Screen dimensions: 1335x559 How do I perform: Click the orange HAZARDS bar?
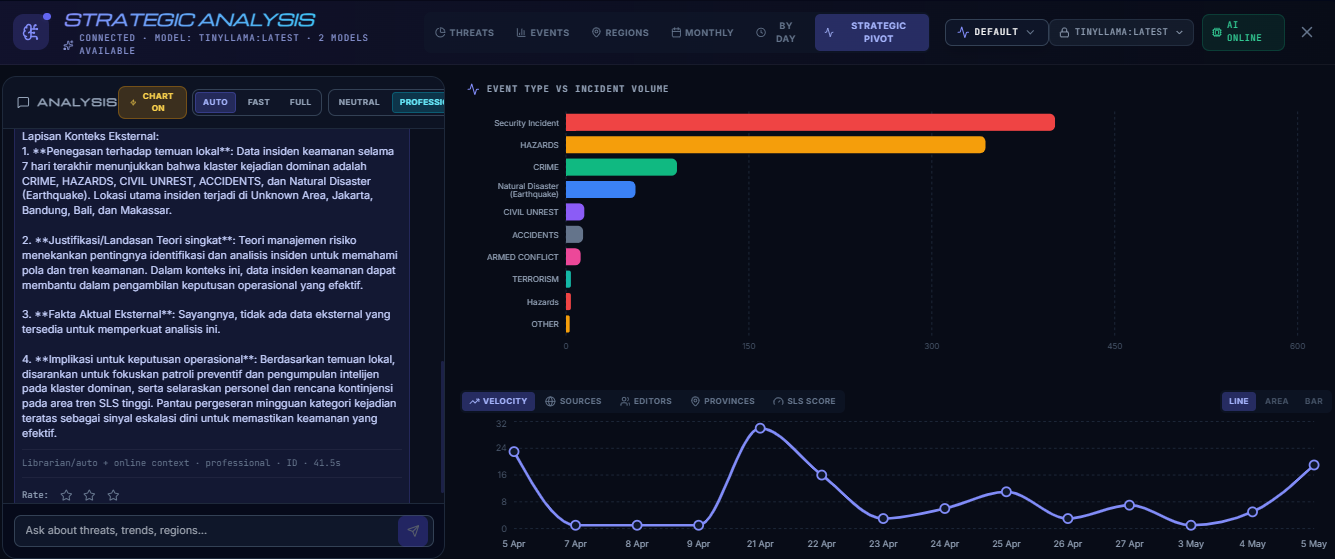click(x=775, y=145)
